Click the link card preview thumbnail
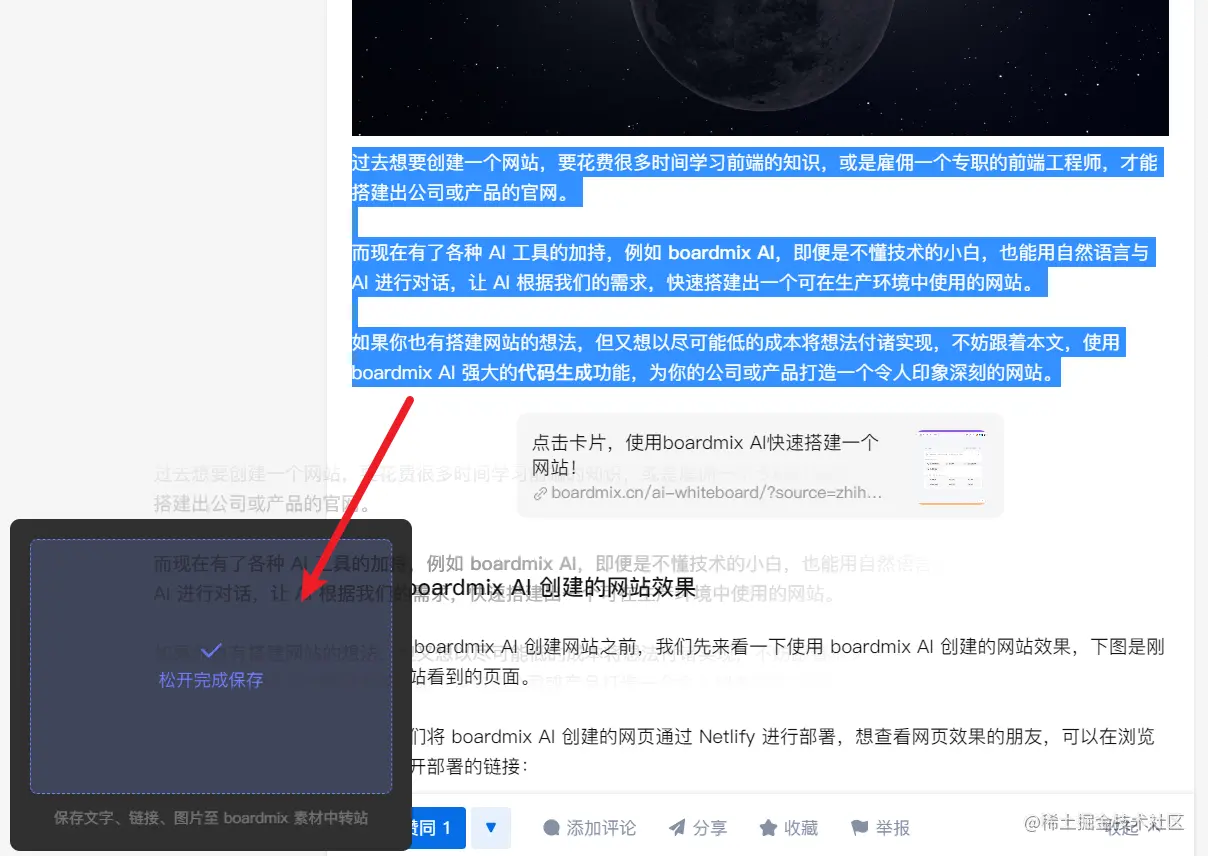1208x856 pixels. [x=951, y=467]
